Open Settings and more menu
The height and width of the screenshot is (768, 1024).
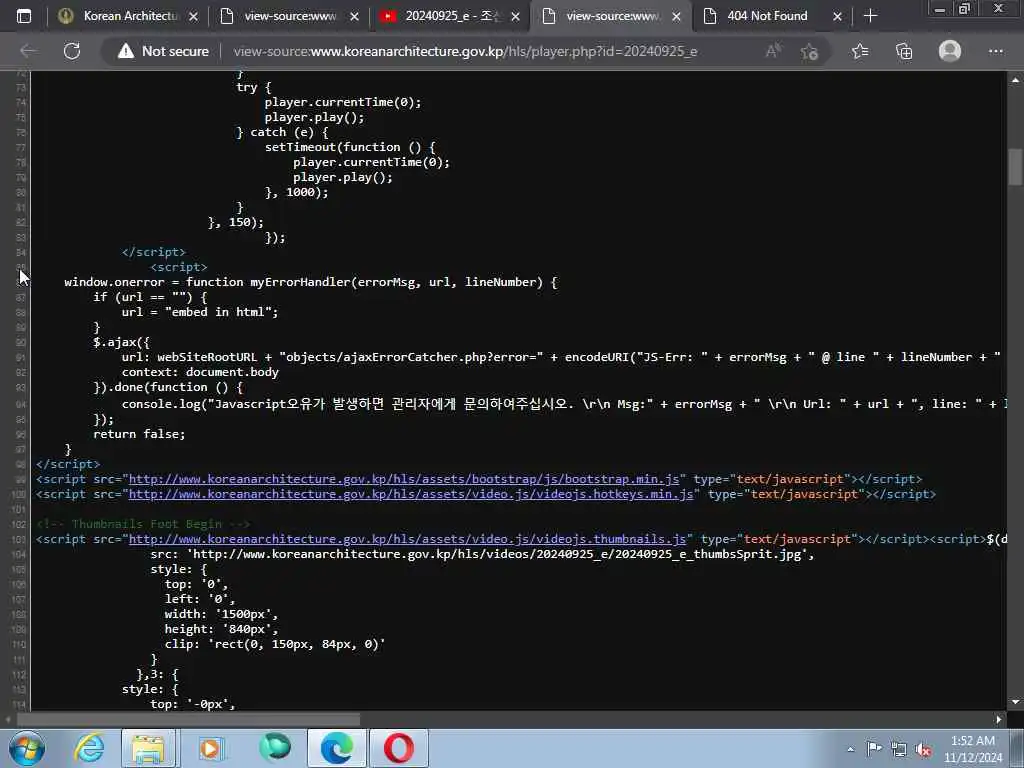[996, 51]
